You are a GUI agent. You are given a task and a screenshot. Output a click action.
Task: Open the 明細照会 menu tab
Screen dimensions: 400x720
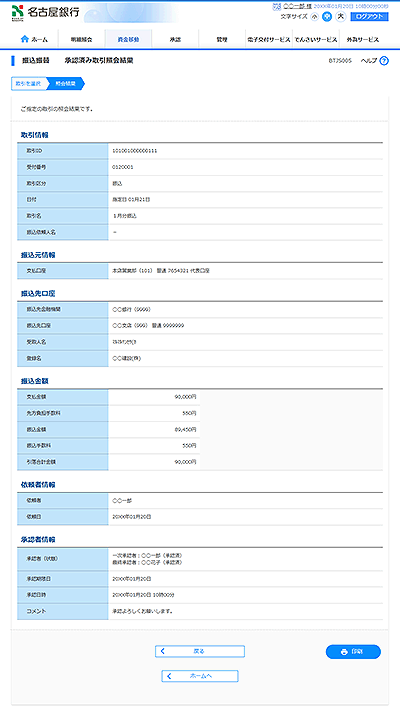(x=81, y=39)
